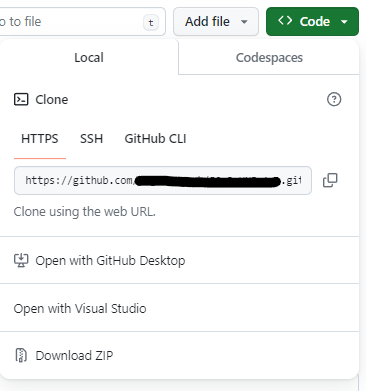The image size is (366, 391).
Task: Select the HTTPS clone option
Action: pos(40,139)
